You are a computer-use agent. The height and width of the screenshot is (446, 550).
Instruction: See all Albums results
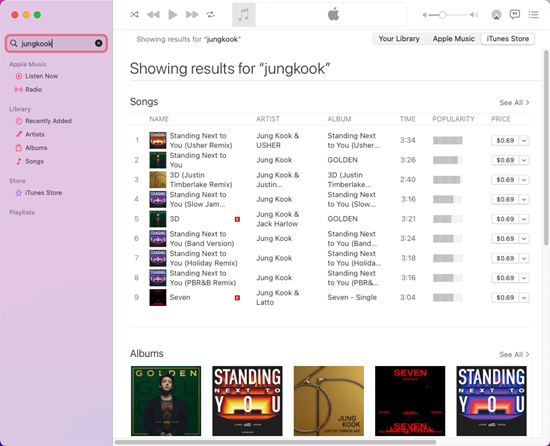pos(514,354)
